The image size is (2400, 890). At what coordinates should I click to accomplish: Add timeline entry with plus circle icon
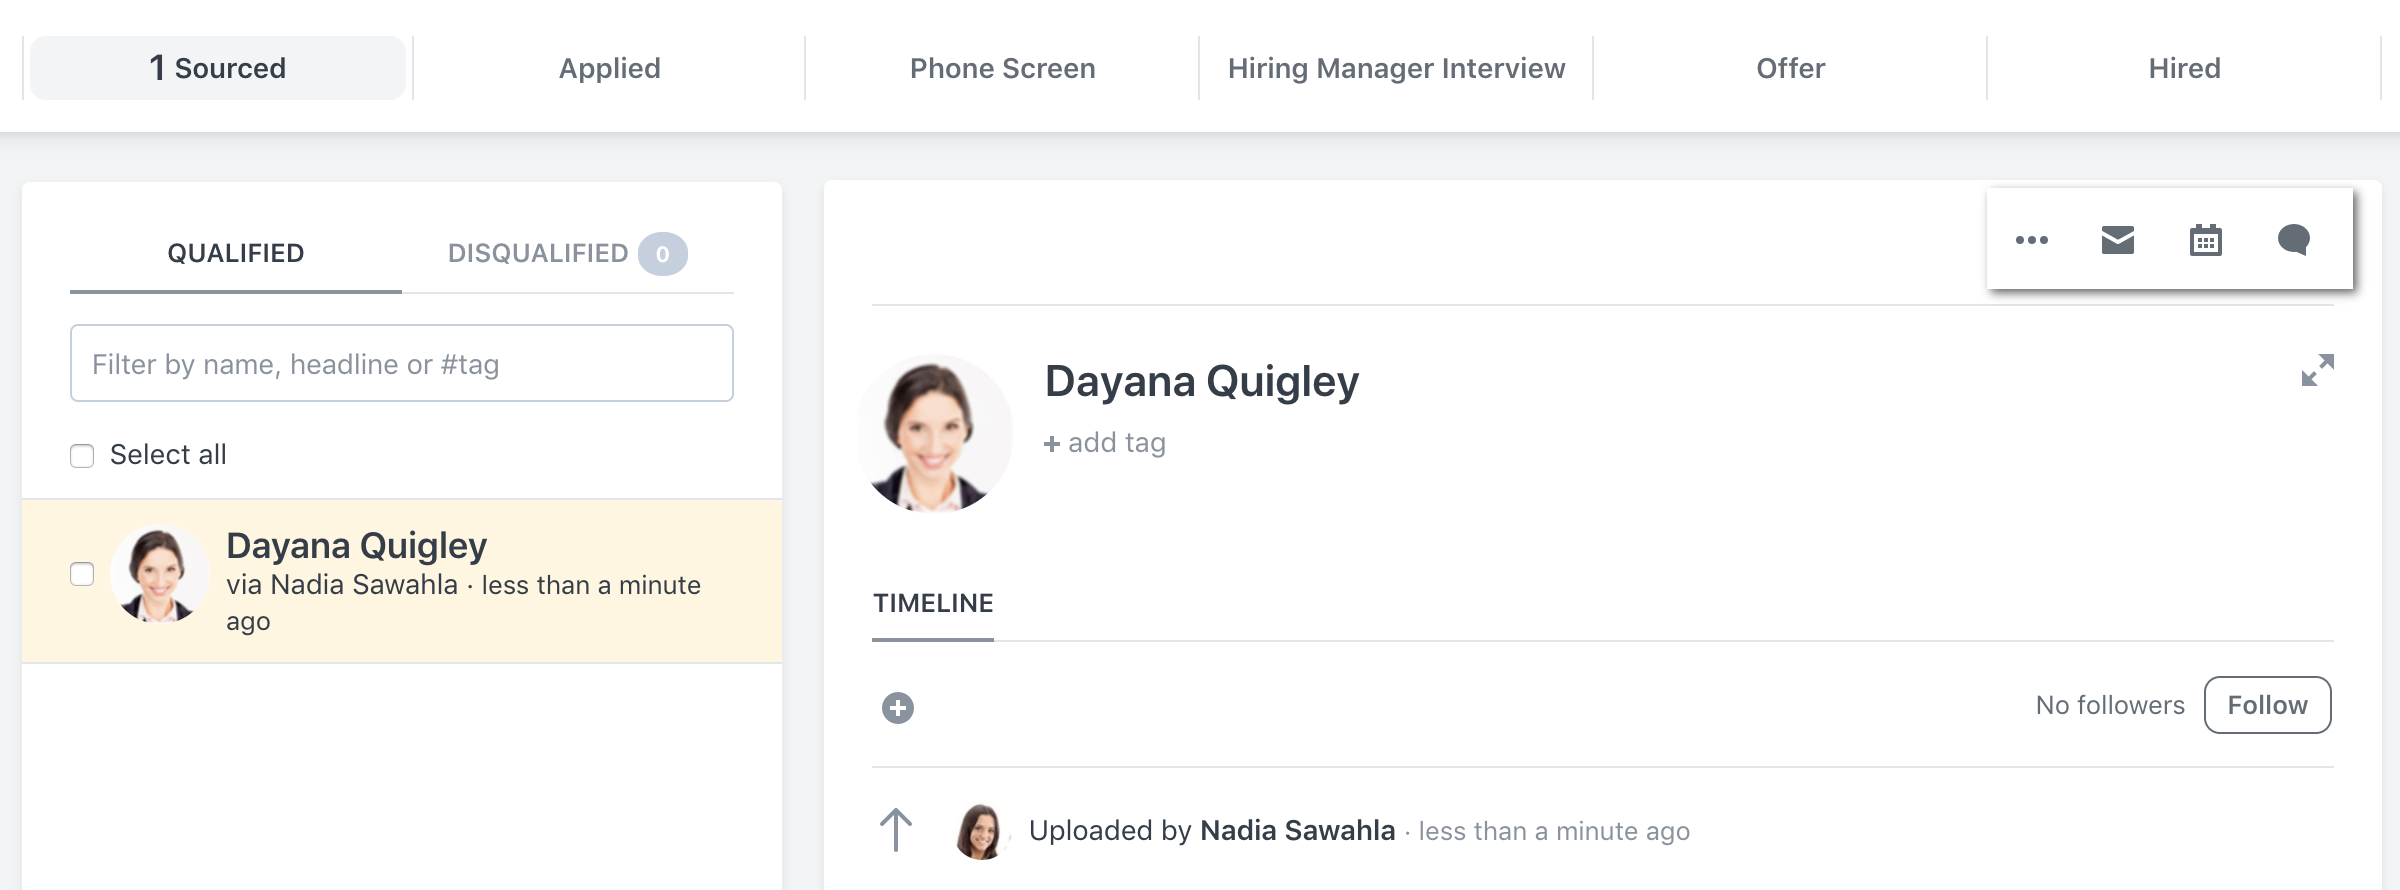point(898,708)
